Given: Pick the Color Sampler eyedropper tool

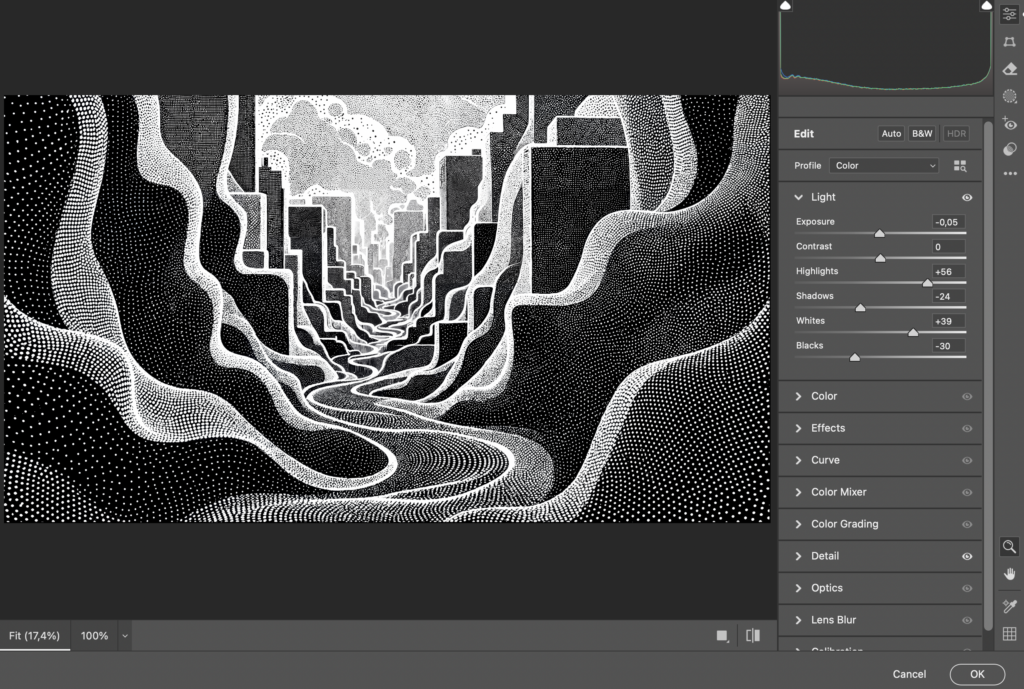Looking at the screenshot, I should [x=1009, y=606].
